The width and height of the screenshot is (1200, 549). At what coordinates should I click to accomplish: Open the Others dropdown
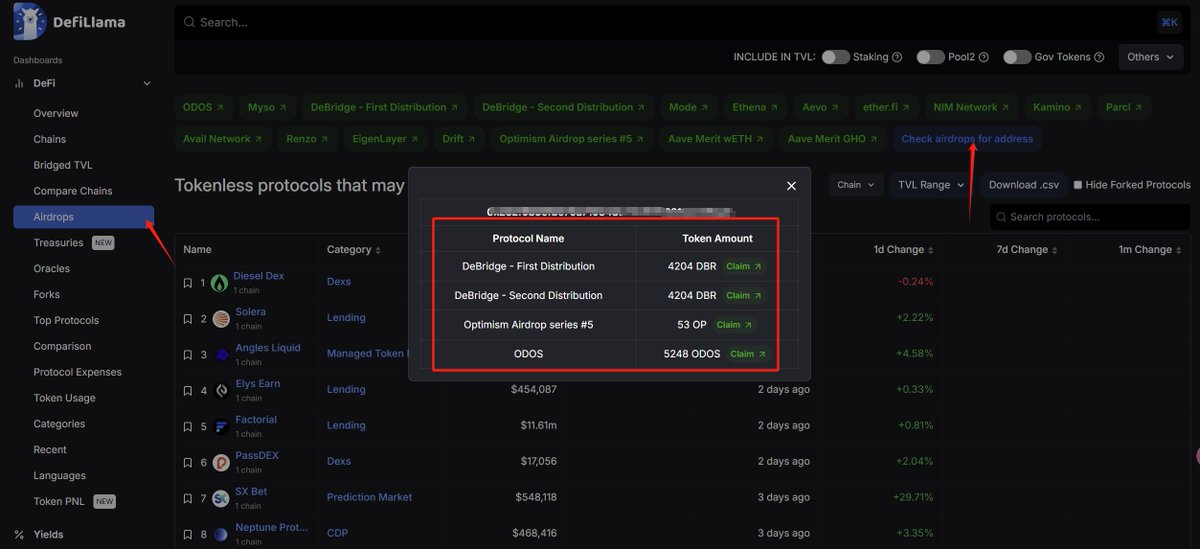pos(1150,57)
